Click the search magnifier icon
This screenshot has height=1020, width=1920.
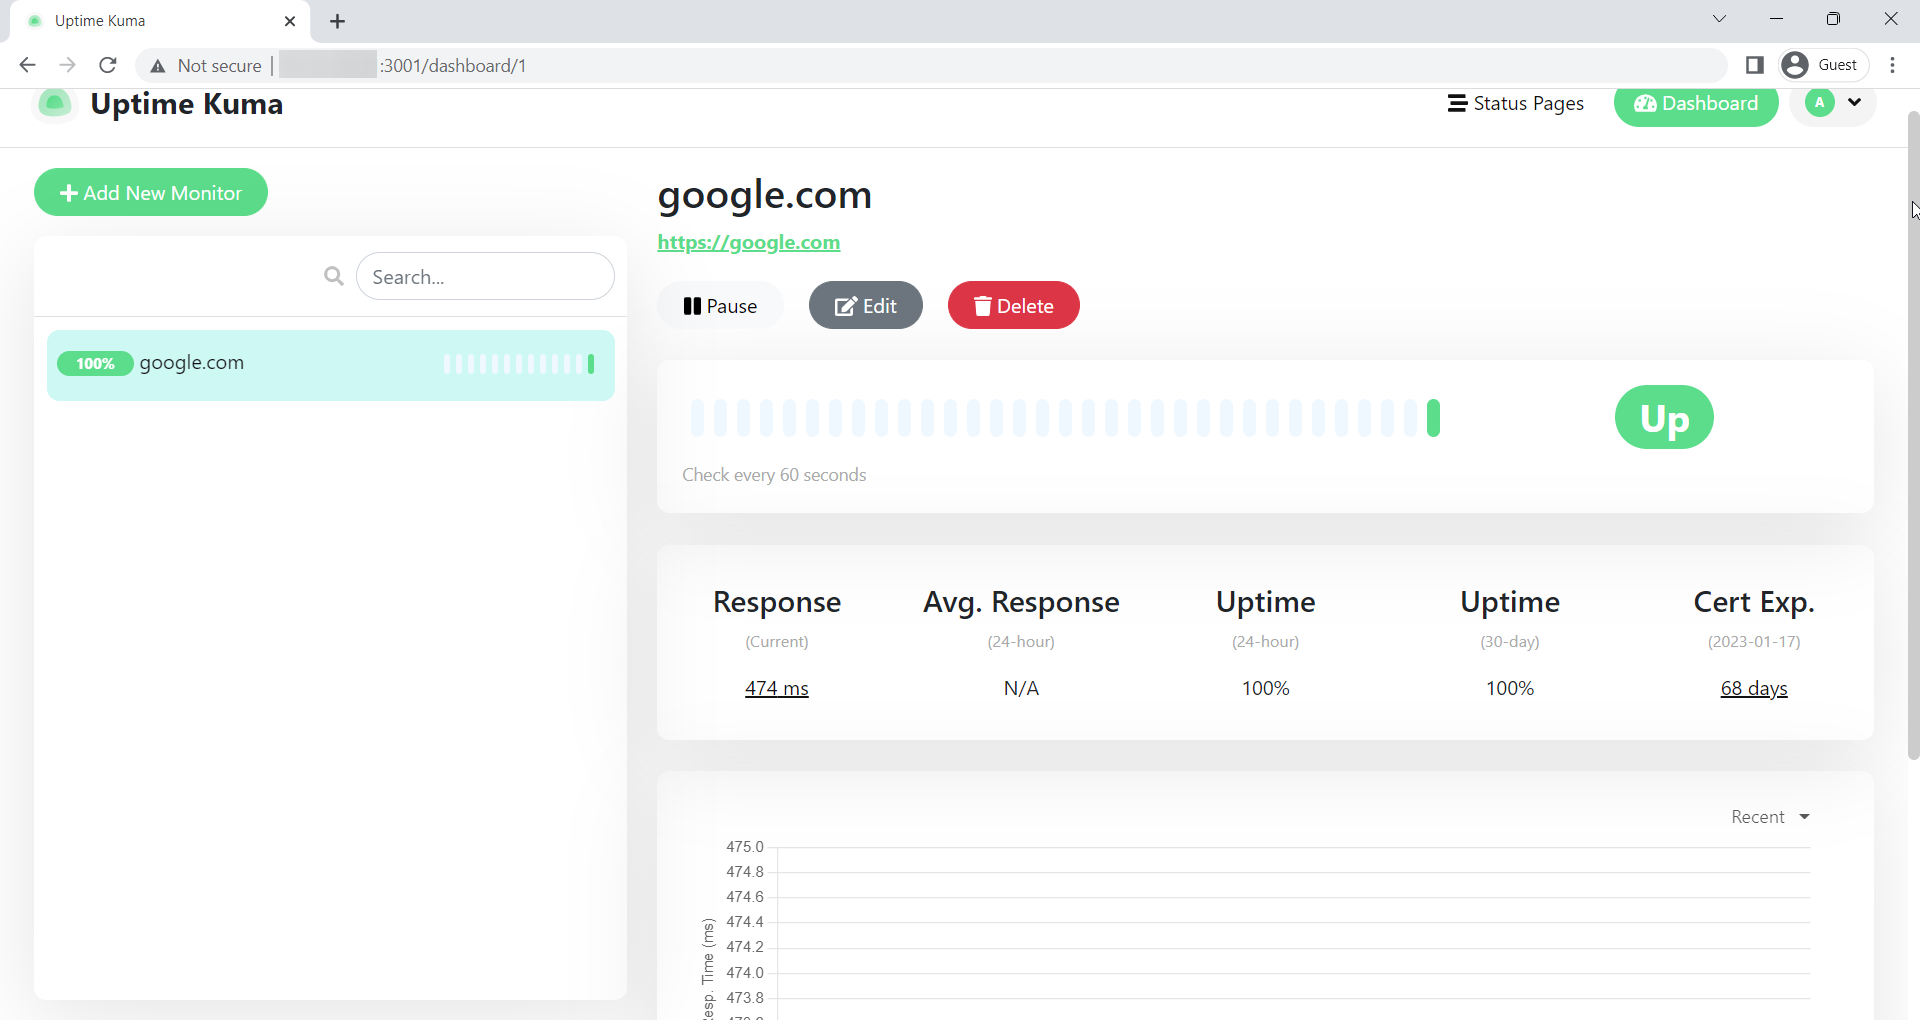(x=334, y=276)
